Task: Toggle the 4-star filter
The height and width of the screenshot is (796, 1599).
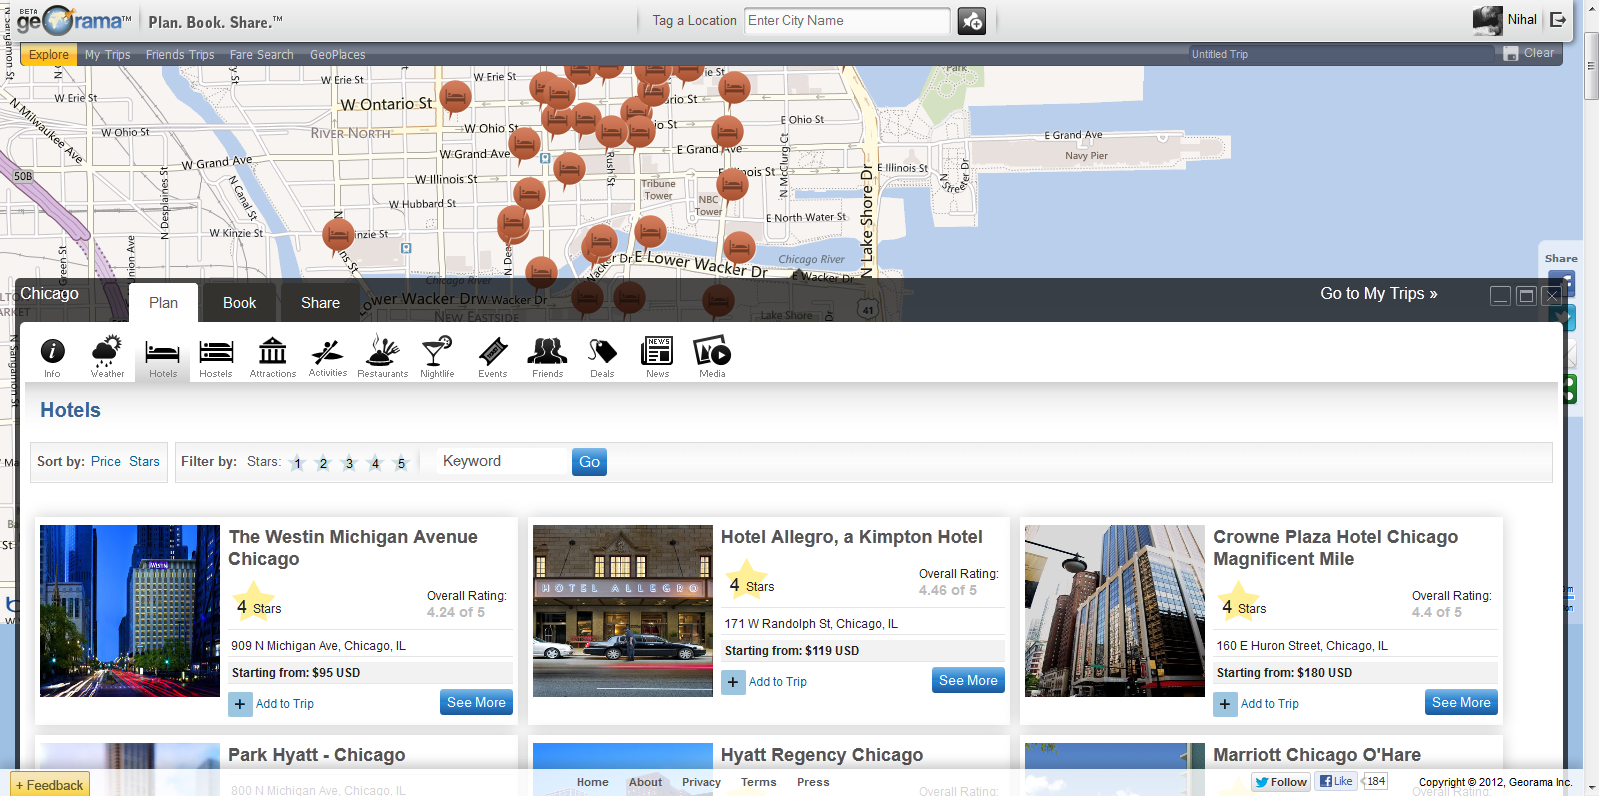Action: pyautogui.click(x=375, y=463)
